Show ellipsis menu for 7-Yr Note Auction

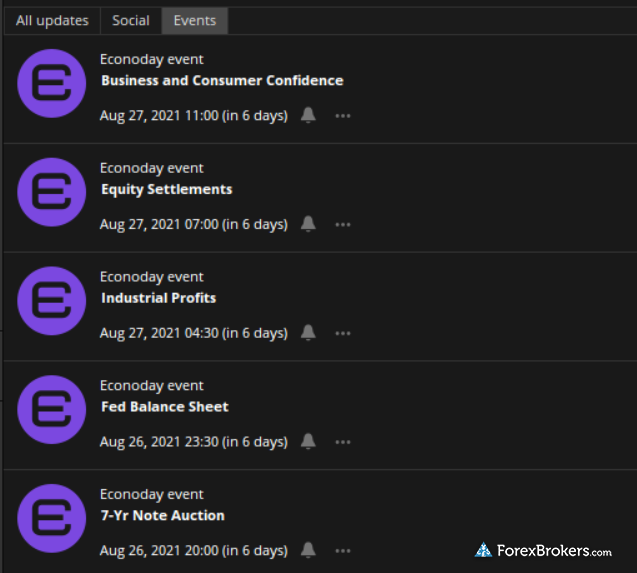coord(342,551)
